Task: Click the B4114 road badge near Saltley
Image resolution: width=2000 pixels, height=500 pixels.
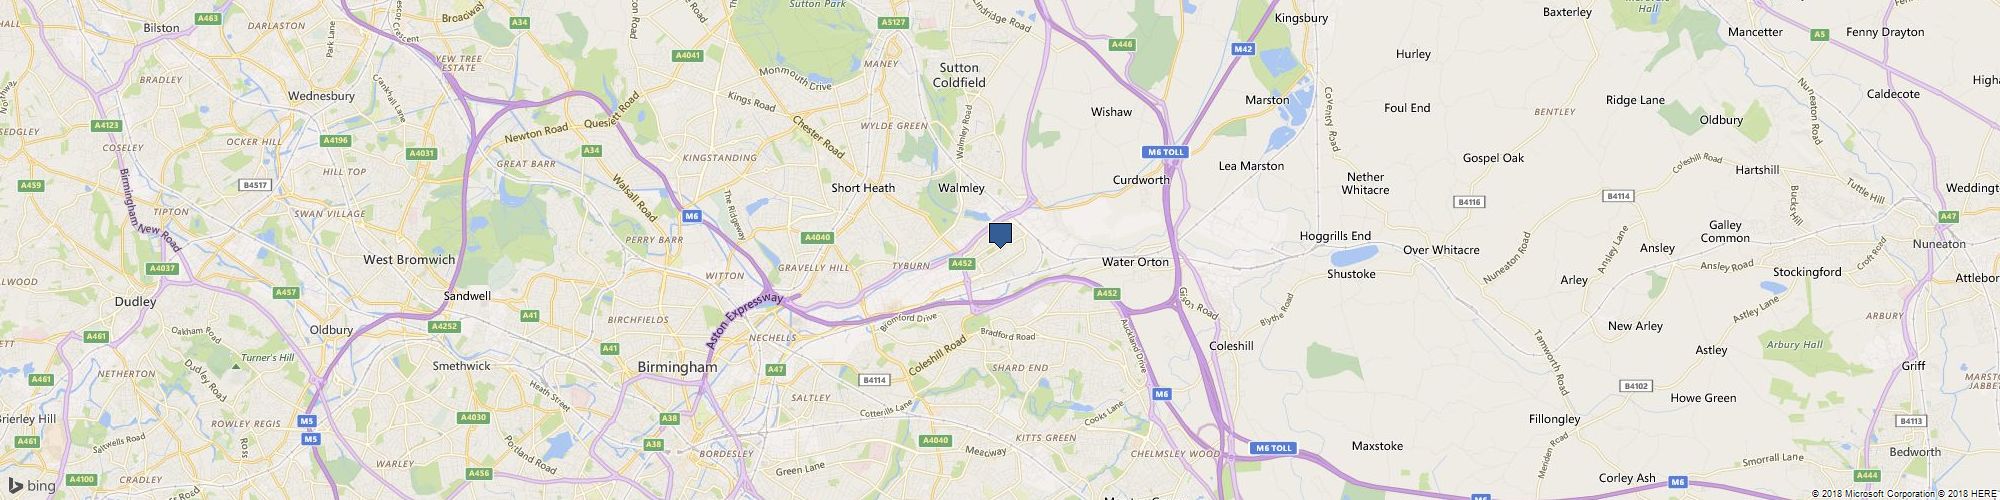Action: pos(874,380)
